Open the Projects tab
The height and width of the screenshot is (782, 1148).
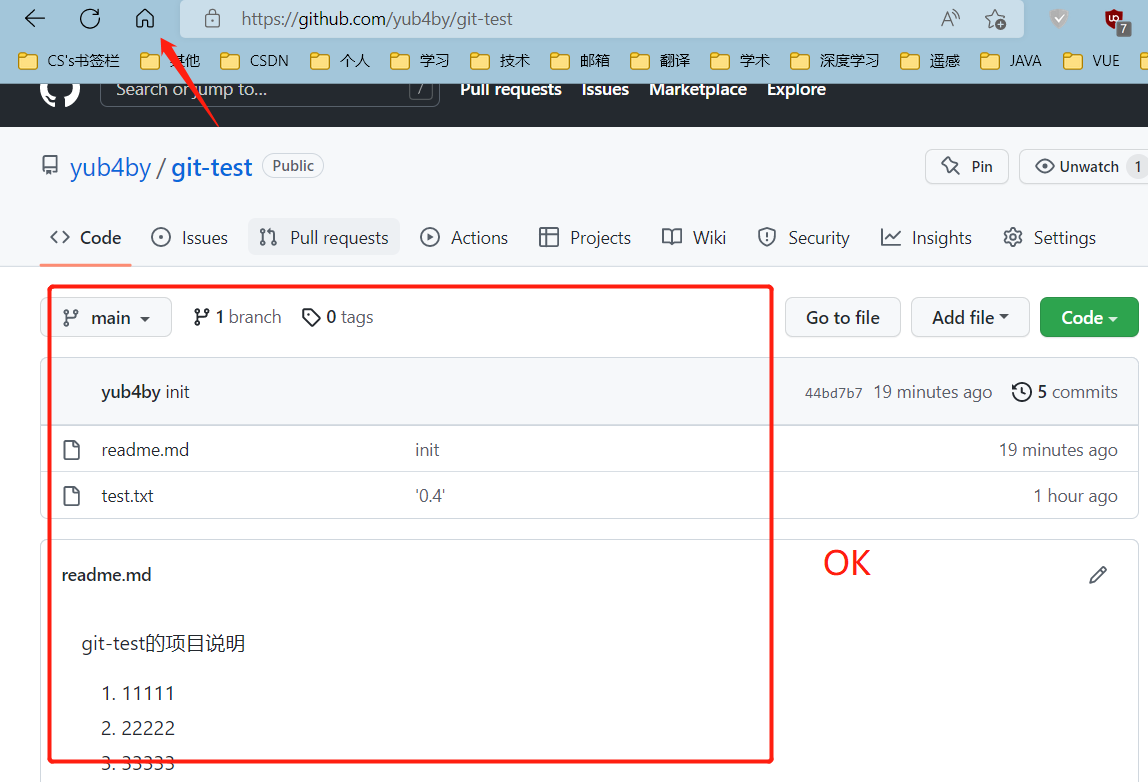584,238
